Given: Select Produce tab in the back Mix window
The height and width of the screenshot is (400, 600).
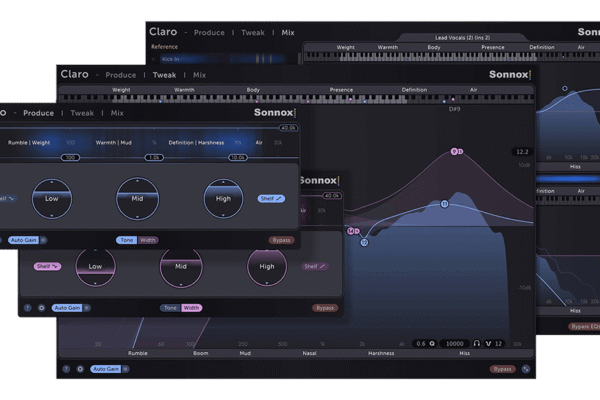Looking at the screenshot, I should click(x=209, y=33).
